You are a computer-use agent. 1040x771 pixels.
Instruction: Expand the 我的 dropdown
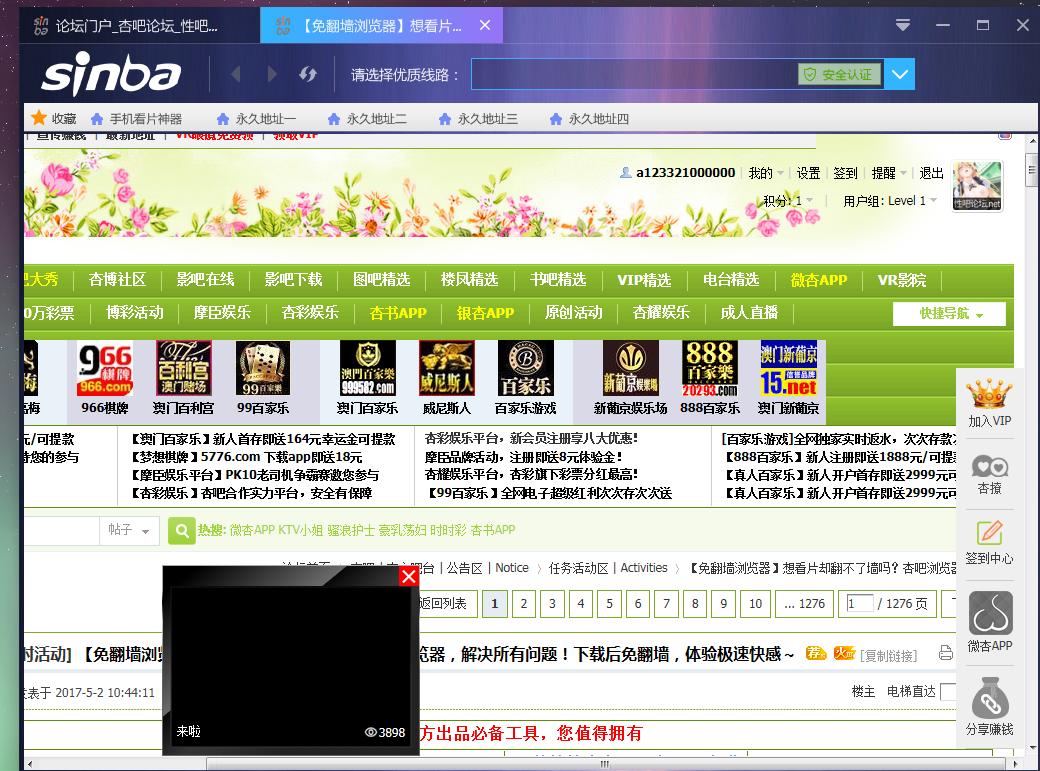(x=766, y=173)
